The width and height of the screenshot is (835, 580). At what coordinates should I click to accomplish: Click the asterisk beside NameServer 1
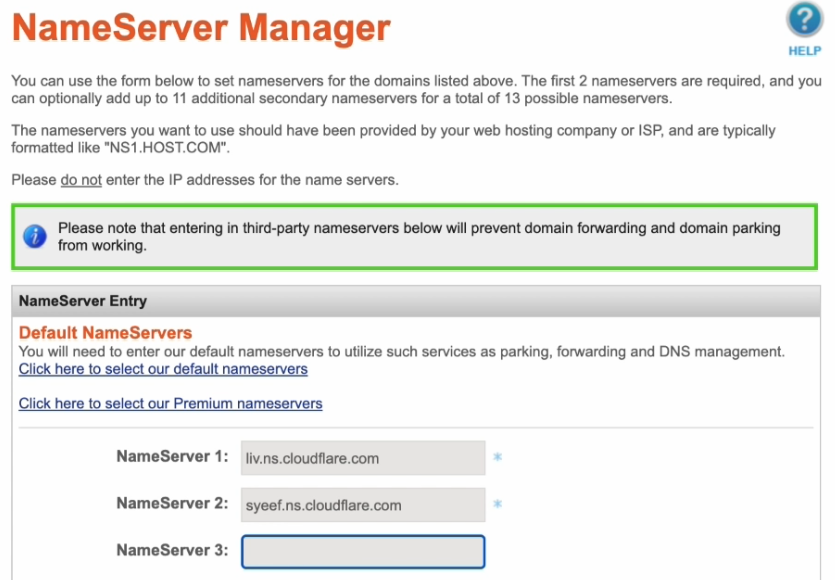(x=497, y=457)
